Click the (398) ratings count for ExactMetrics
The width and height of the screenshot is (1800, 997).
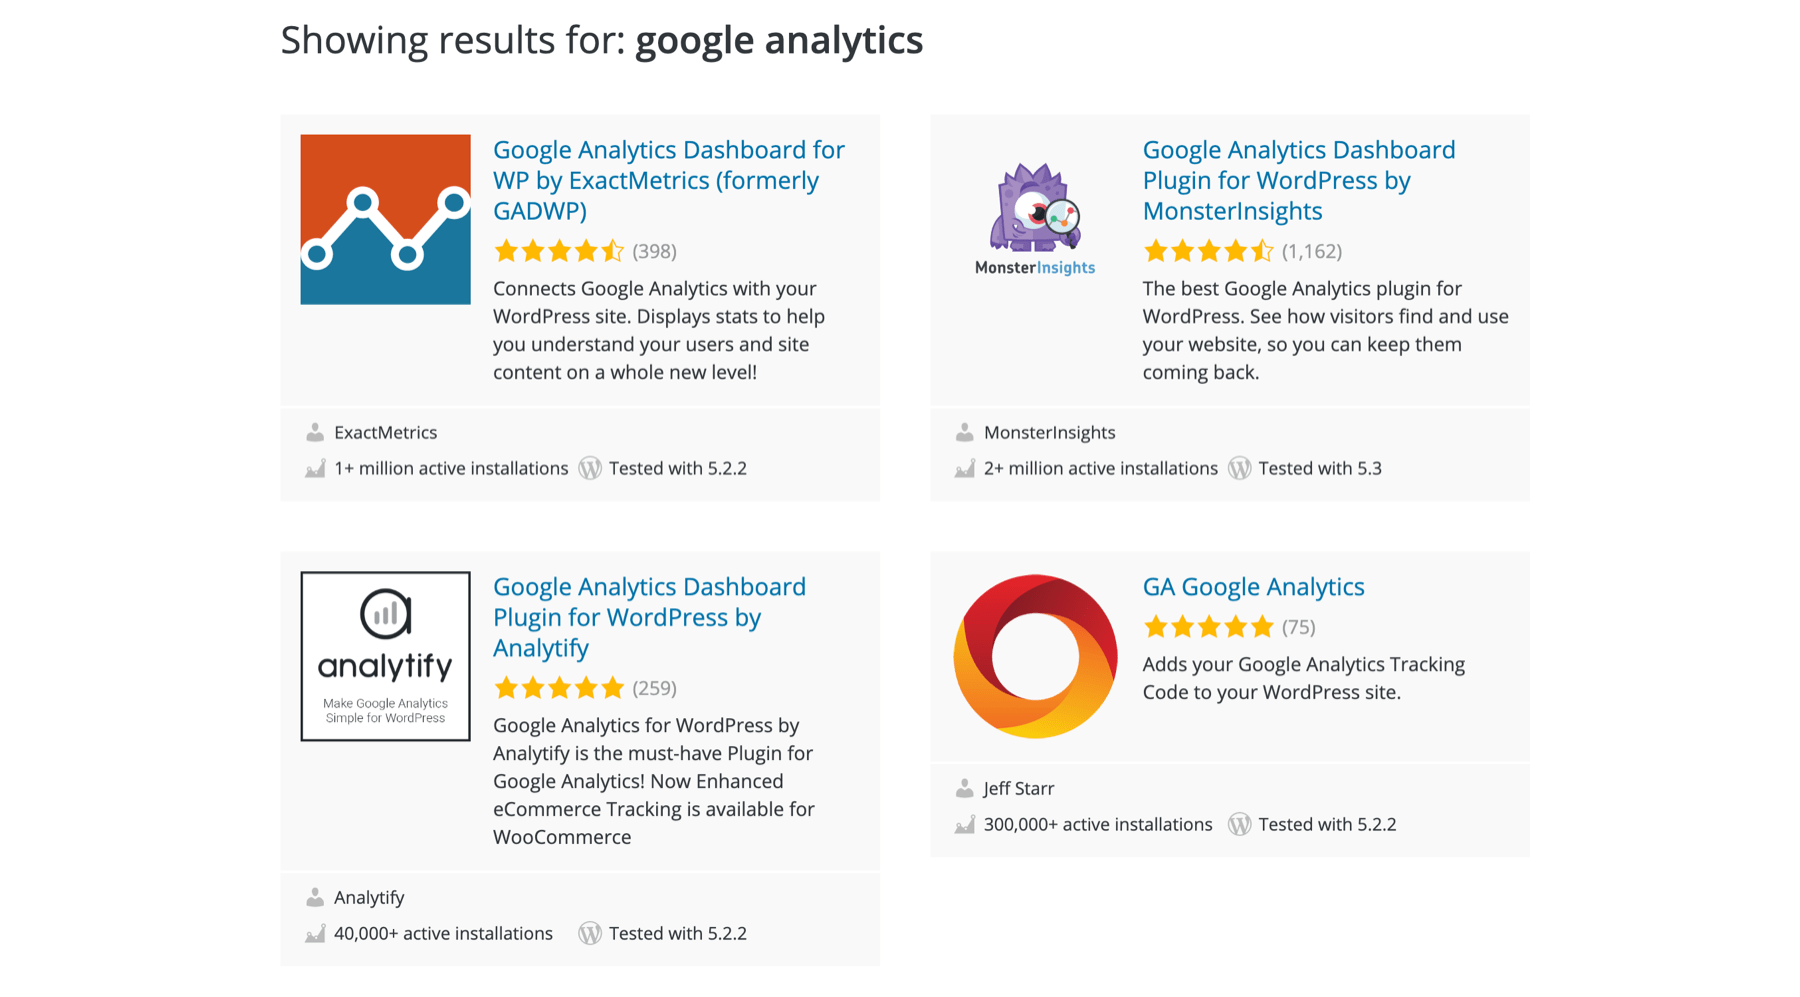coord(654,251)
